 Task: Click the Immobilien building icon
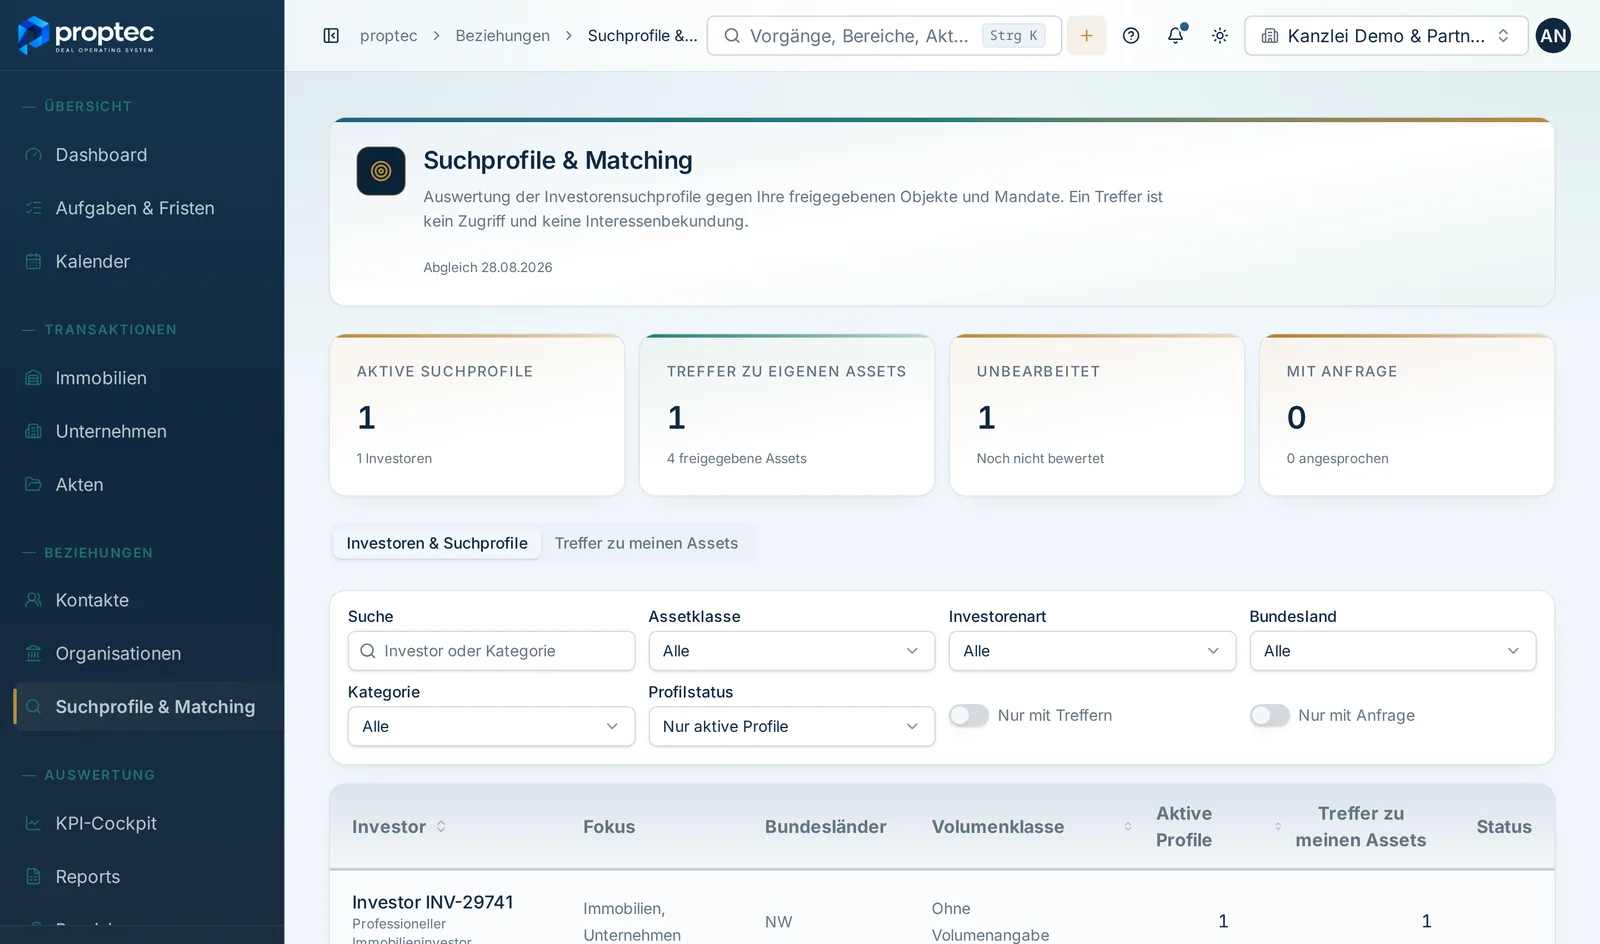click(33, 378)
